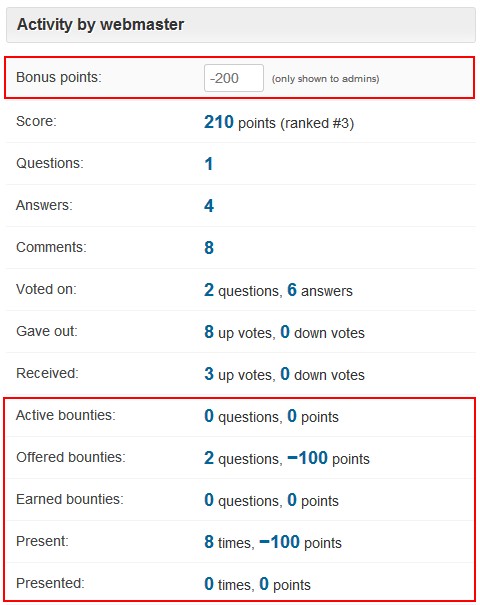Click Active bounties 0 questions value
480x605 pixels.
click(x=209, y=416)
